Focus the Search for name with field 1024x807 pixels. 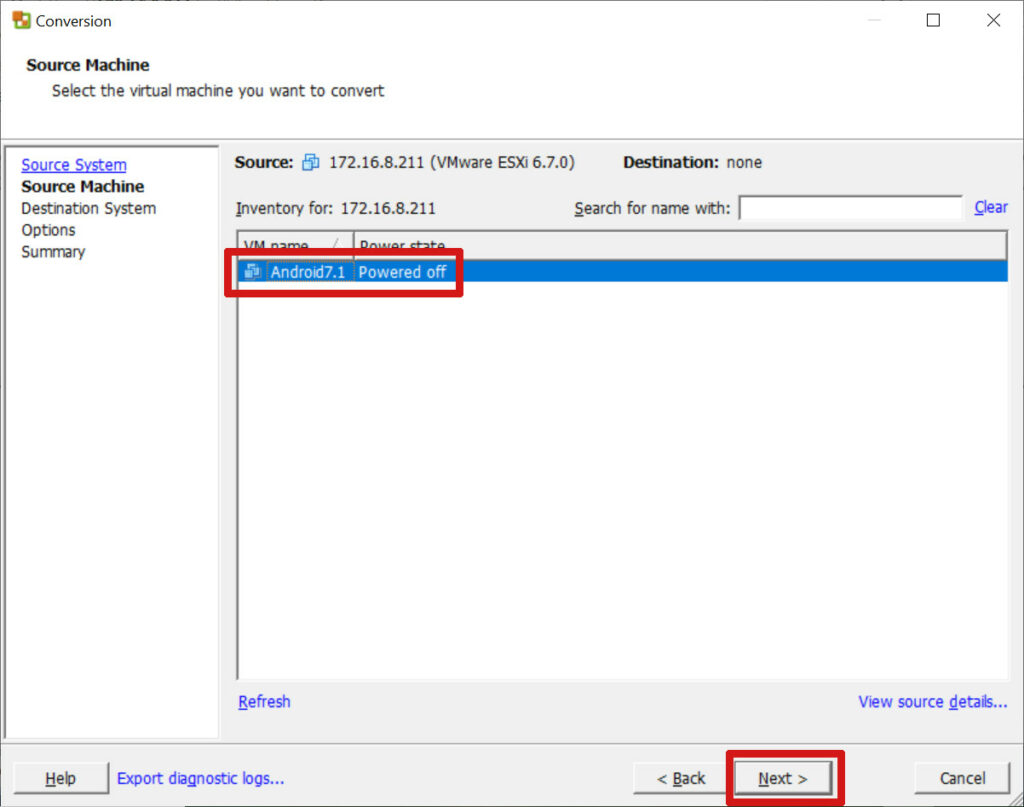tap(850, 208)
